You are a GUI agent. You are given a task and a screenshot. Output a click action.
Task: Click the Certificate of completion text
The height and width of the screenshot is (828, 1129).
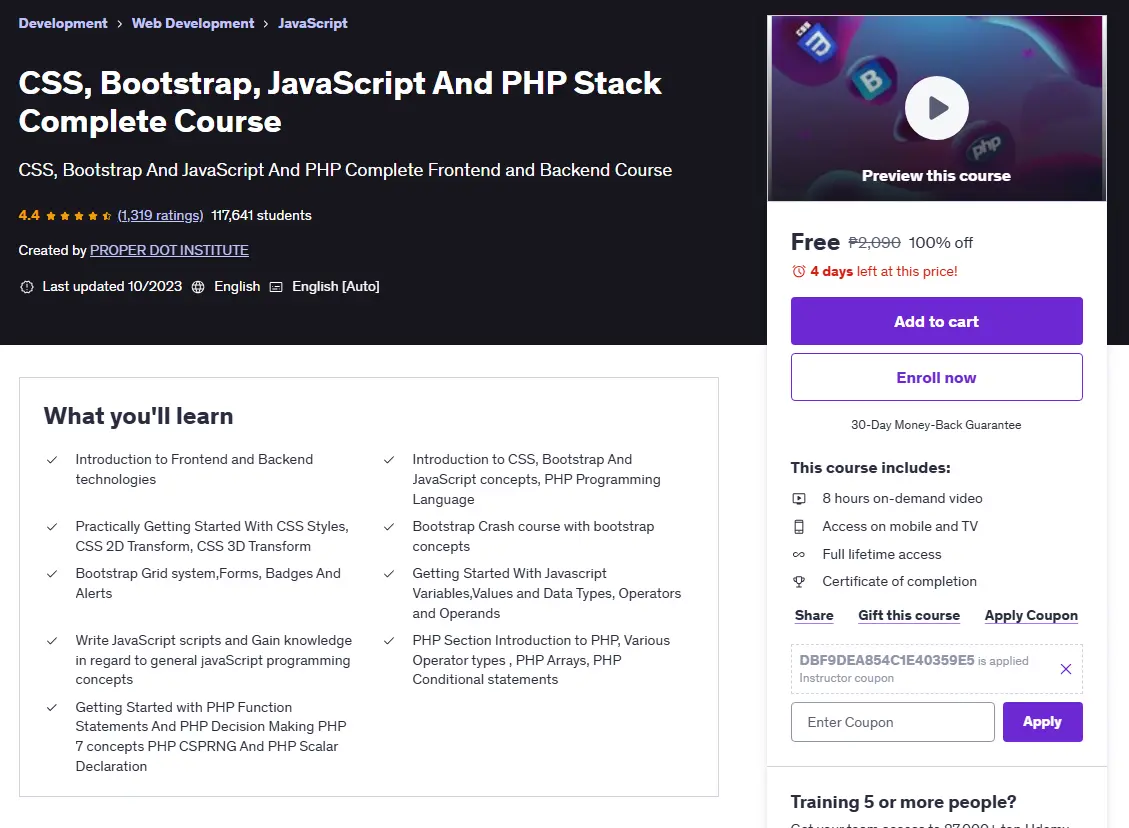pos(899,582)
